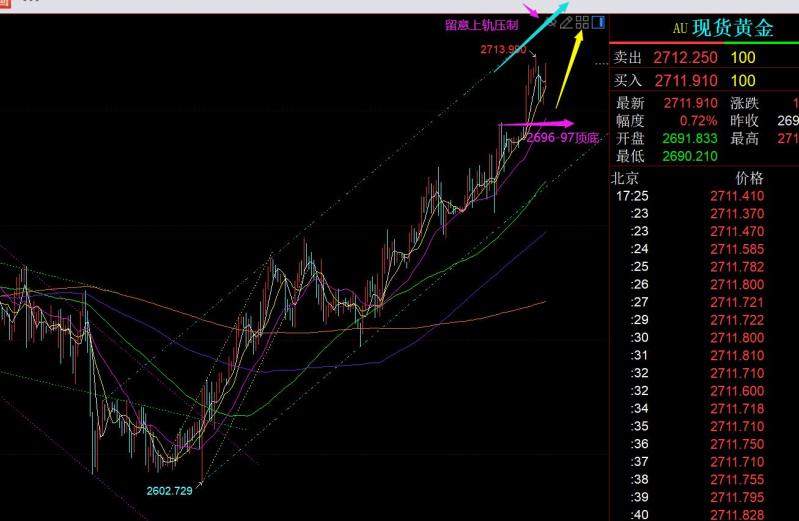Select tick price 2711.828
Viewport: 799px width, 521px height.
click(x=737, y=515)
